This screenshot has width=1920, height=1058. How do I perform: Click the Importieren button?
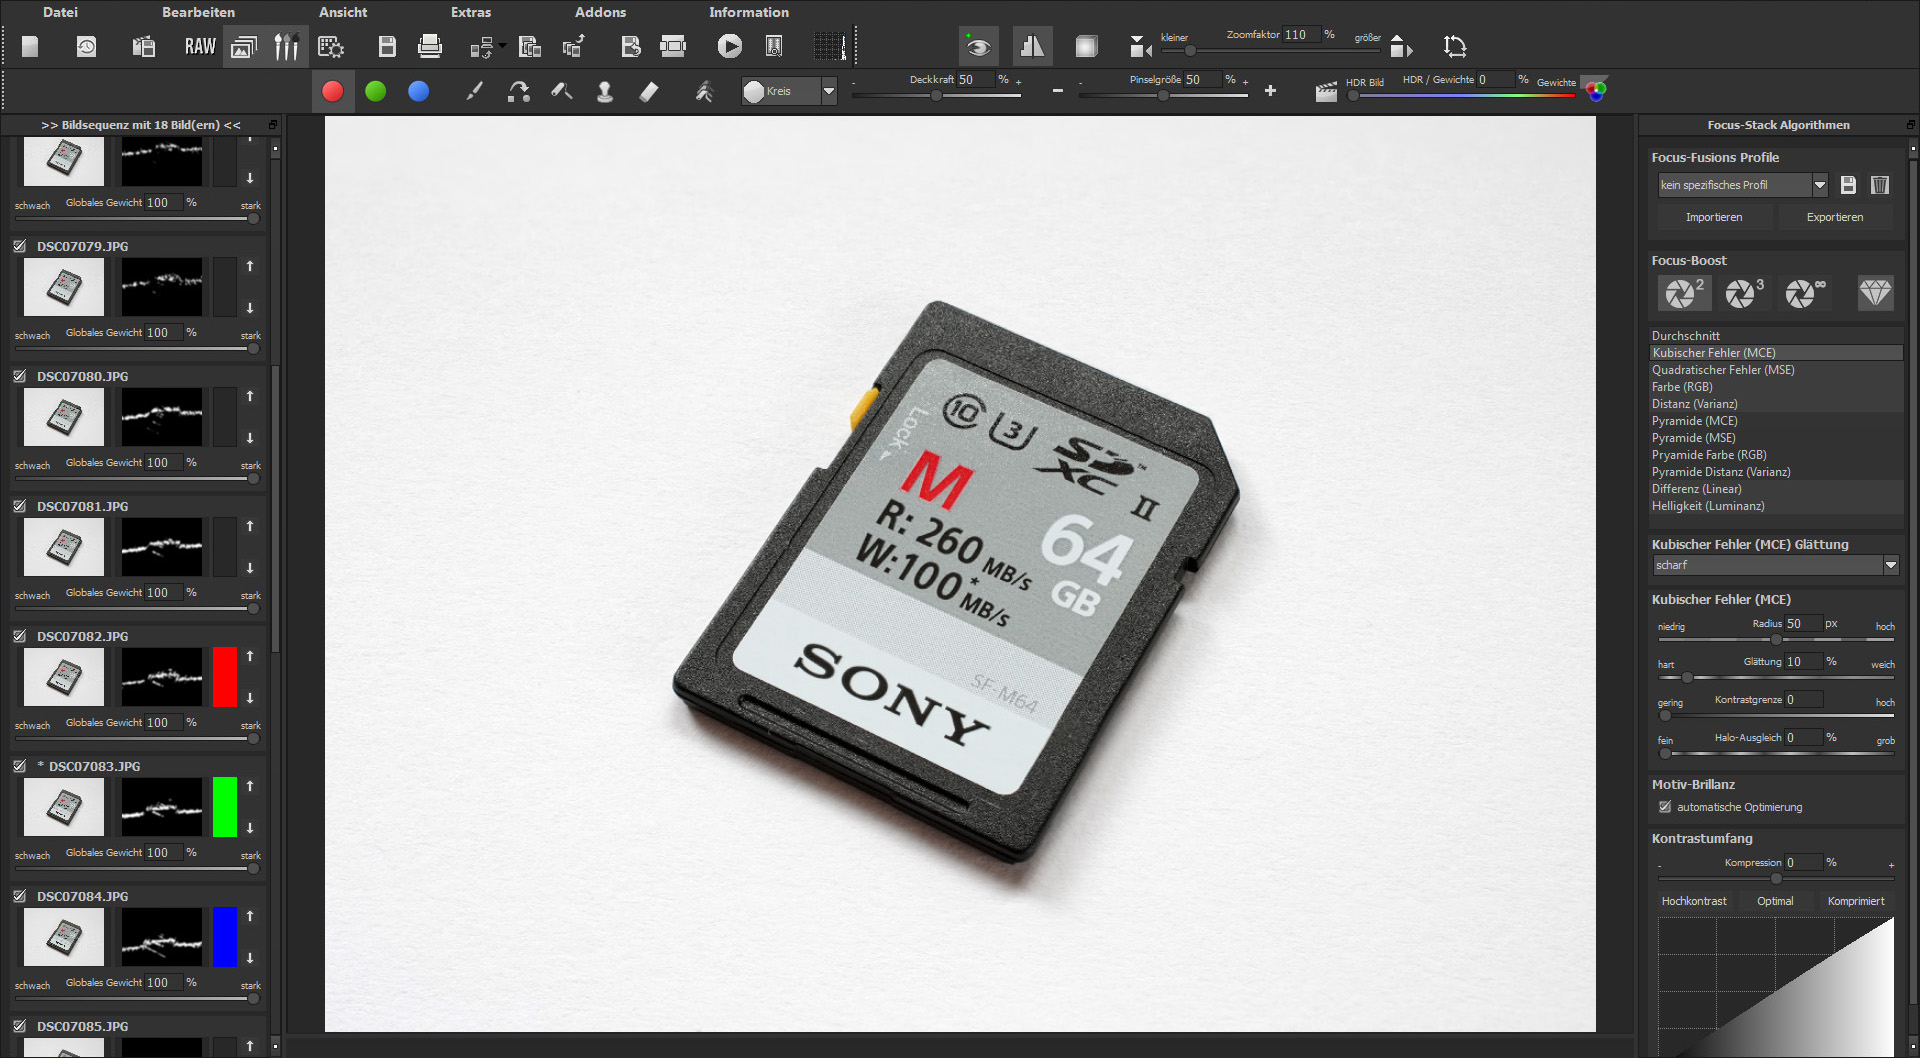coord(1714,217)
